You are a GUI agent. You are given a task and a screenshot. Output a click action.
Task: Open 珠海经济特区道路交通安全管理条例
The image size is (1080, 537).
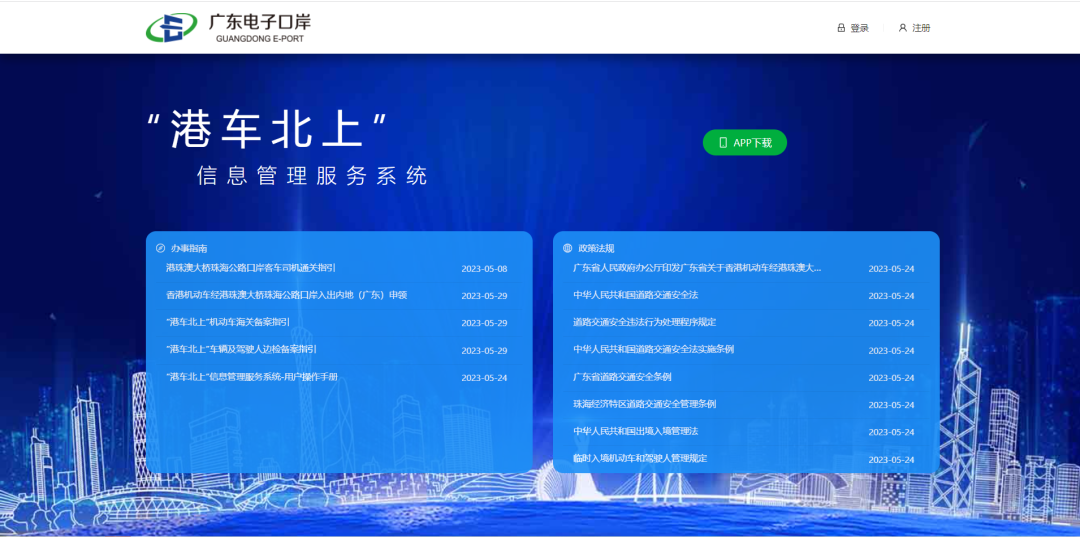coord(645,404)
